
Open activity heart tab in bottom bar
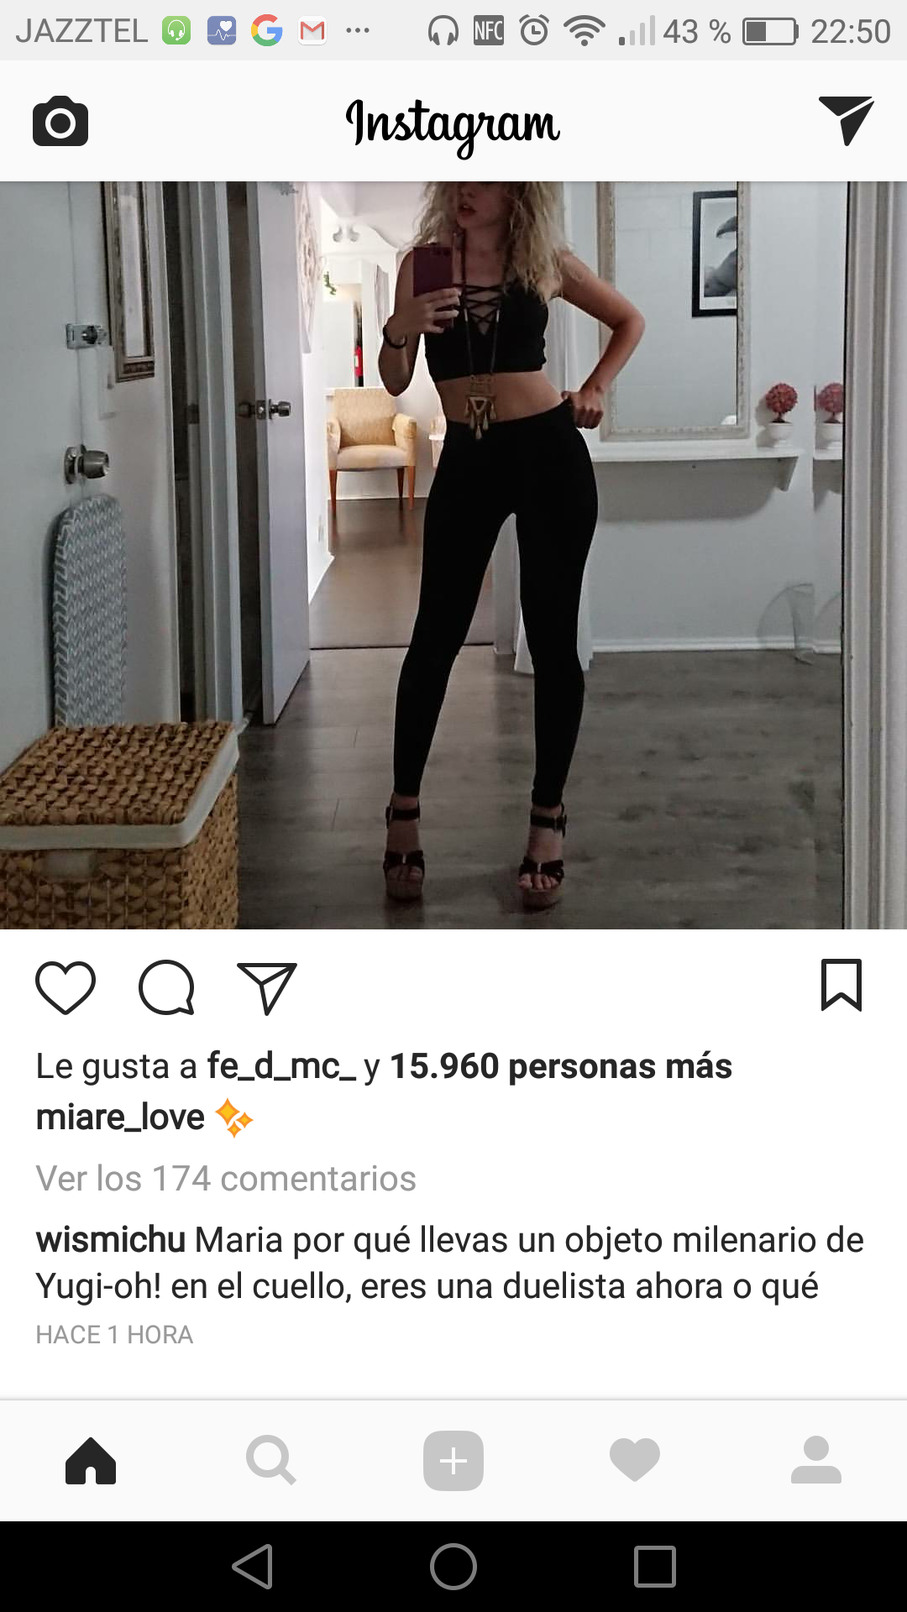click(x=635, y=1460)
